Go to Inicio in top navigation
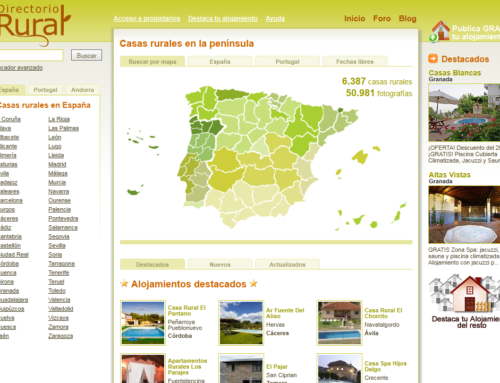This screenshot has height=383, width=500. click(x=355, y=19)
